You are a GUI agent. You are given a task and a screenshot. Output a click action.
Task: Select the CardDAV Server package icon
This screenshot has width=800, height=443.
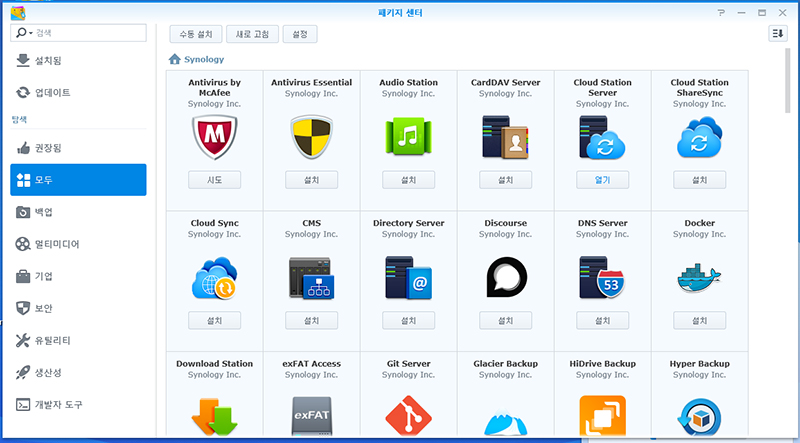coord(505,137)
